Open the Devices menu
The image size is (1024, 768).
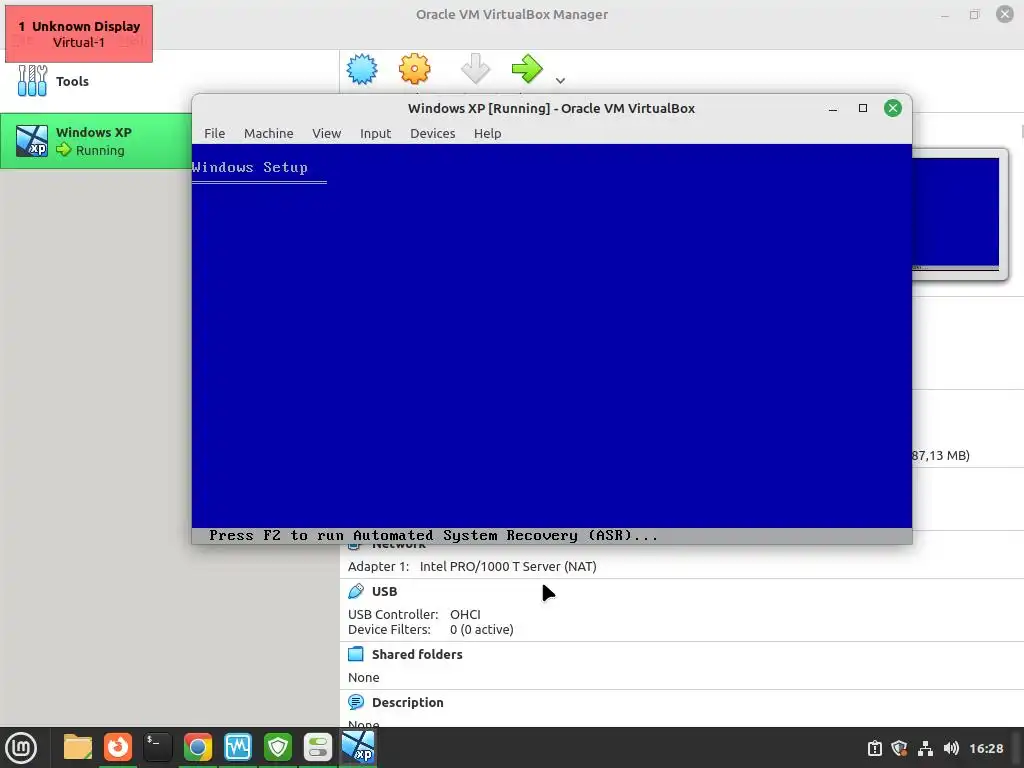(432, 133)
